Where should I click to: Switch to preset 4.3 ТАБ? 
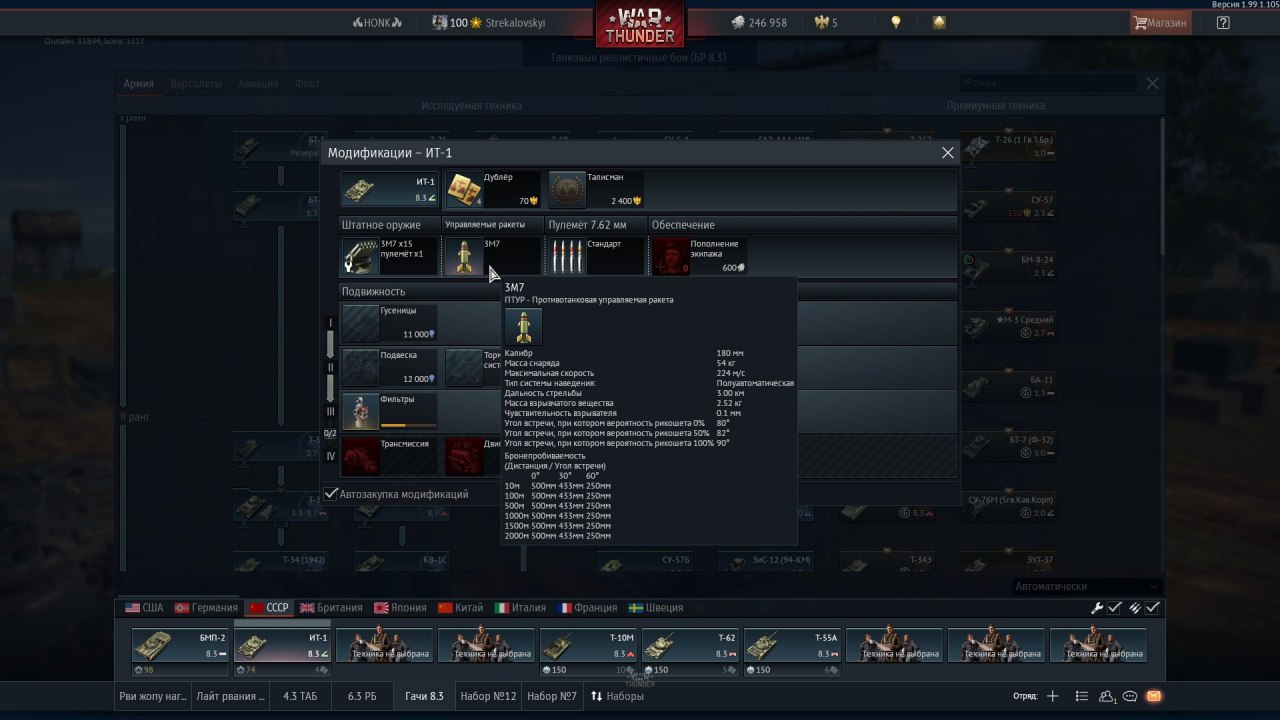[301, 696]
